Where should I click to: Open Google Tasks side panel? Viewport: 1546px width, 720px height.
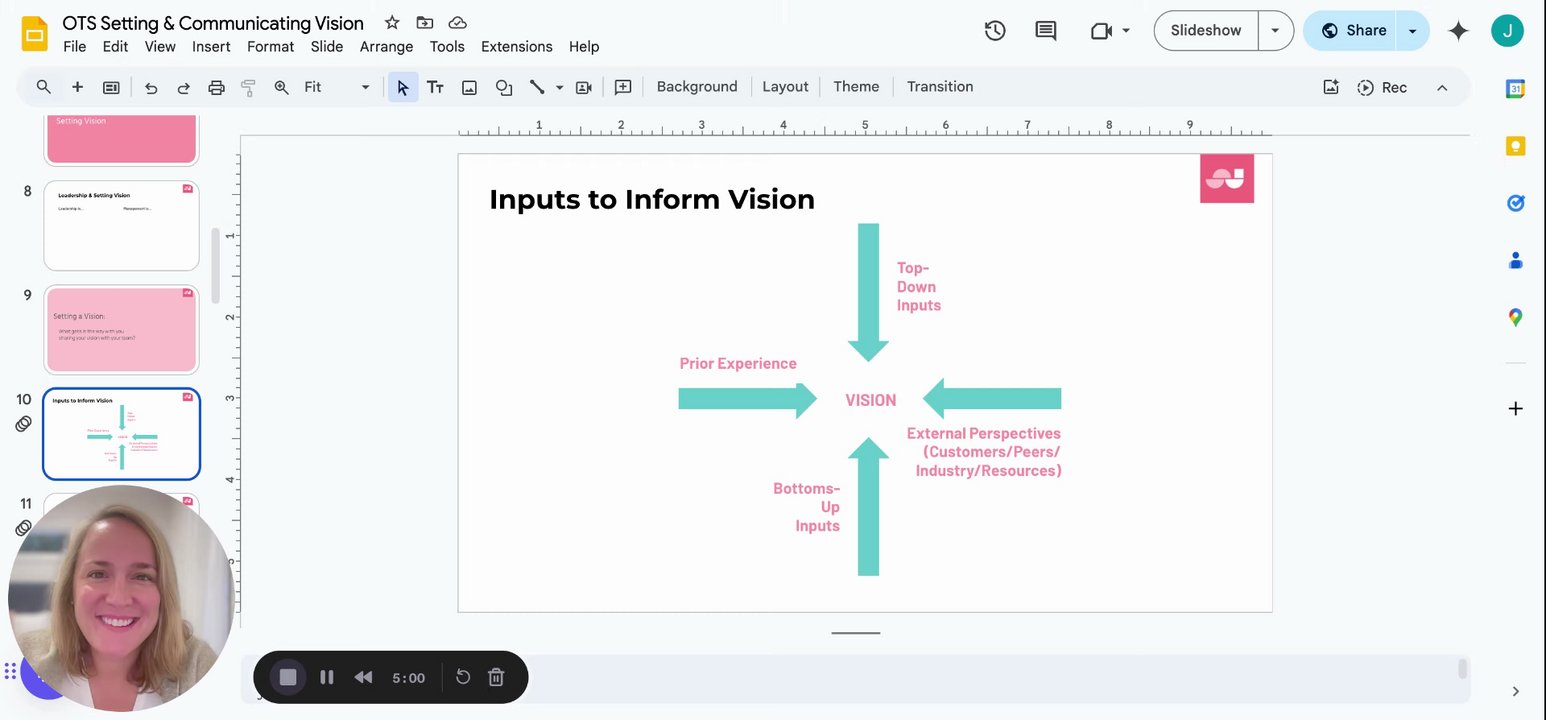(x=1515, y=203)
